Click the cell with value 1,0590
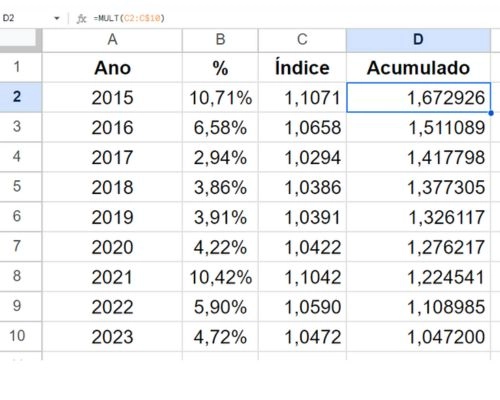The height and width of the screenshot is (400, 500). [x=302, y=307]
